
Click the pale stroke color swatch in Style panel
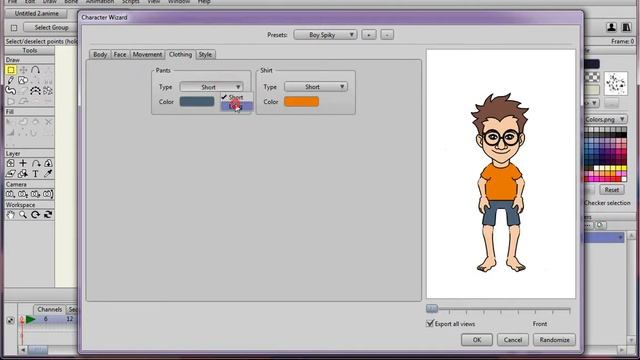tap(592, 90)
